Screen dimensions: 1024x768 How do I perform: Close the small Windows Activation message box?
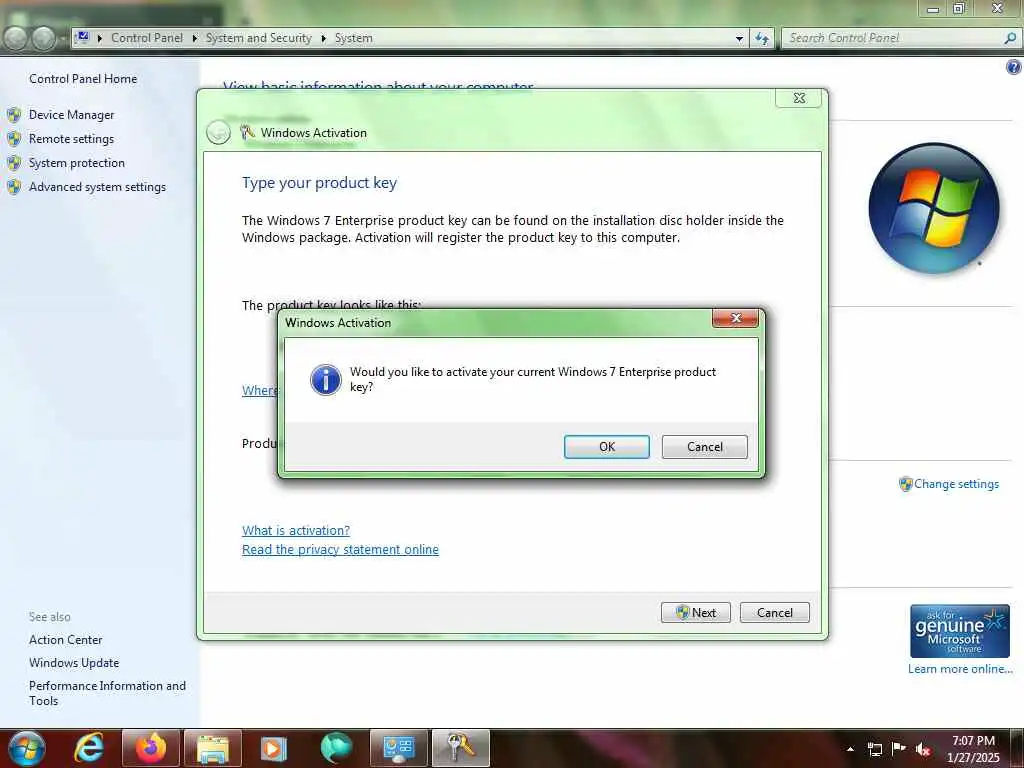735,318
